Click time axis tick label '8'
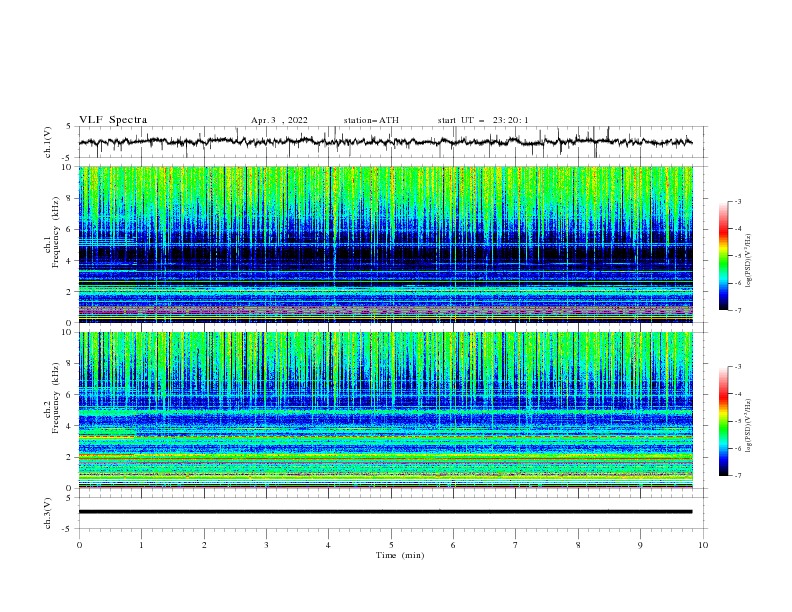This screenshot has width=792, height=612. point(578,545)
